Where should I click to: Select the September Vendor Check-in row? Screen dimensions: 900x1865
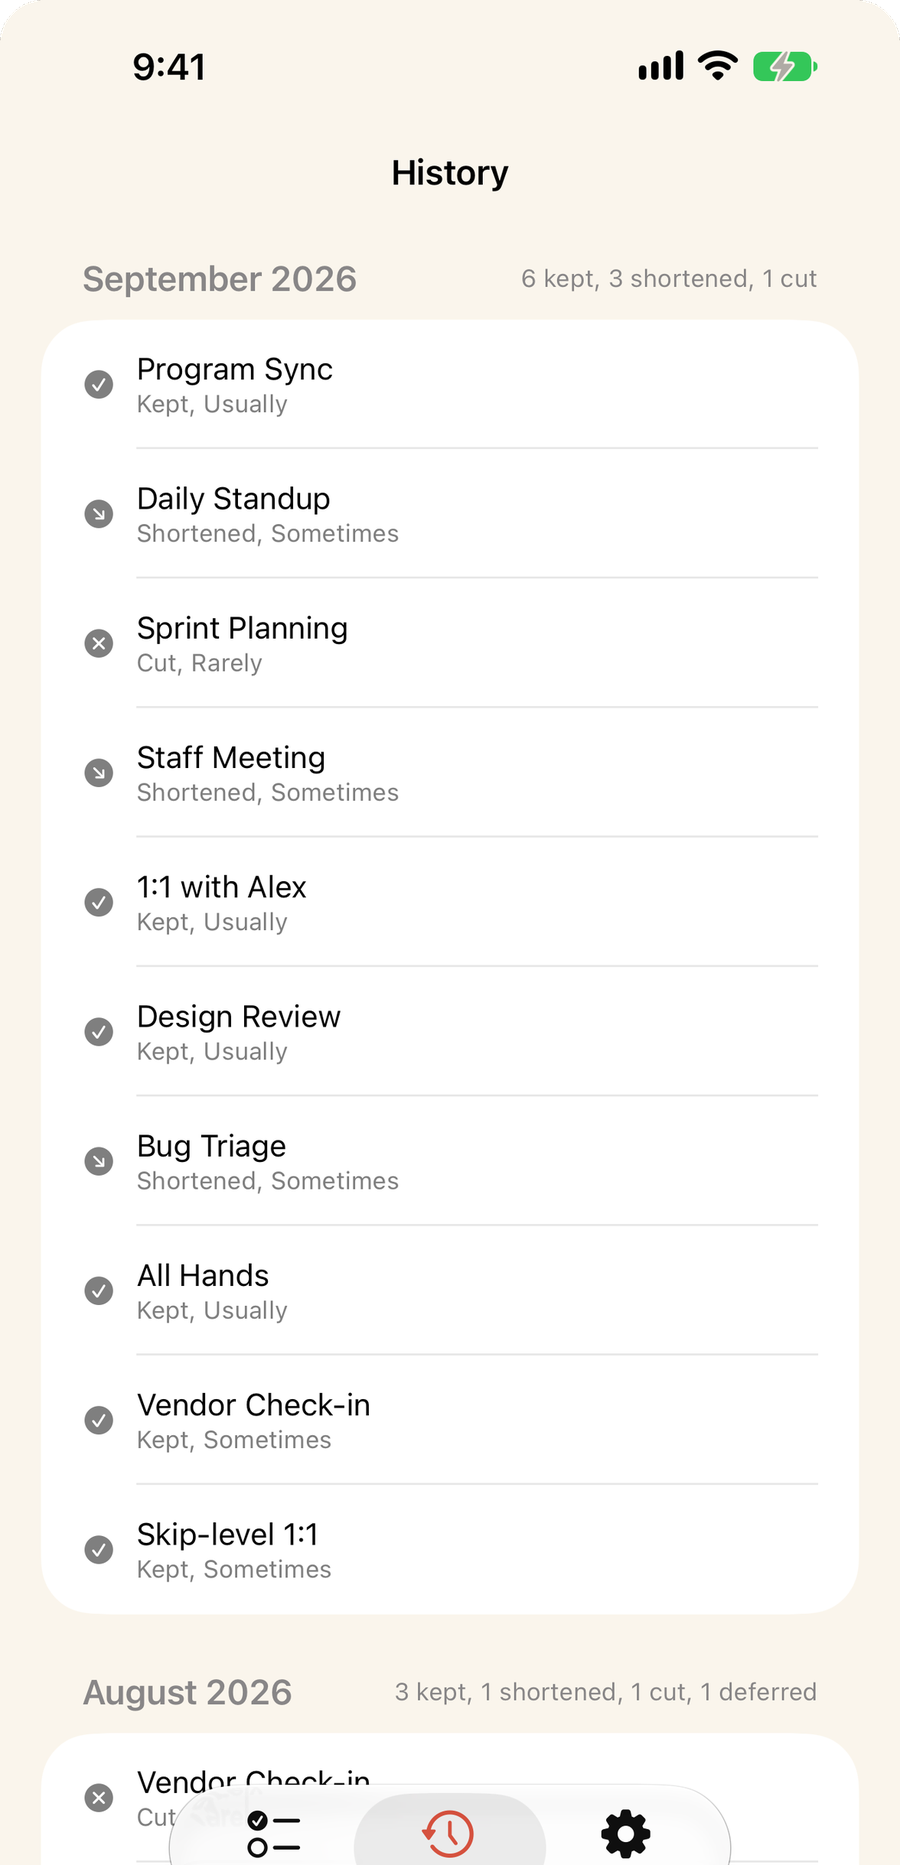(450, 1420)
